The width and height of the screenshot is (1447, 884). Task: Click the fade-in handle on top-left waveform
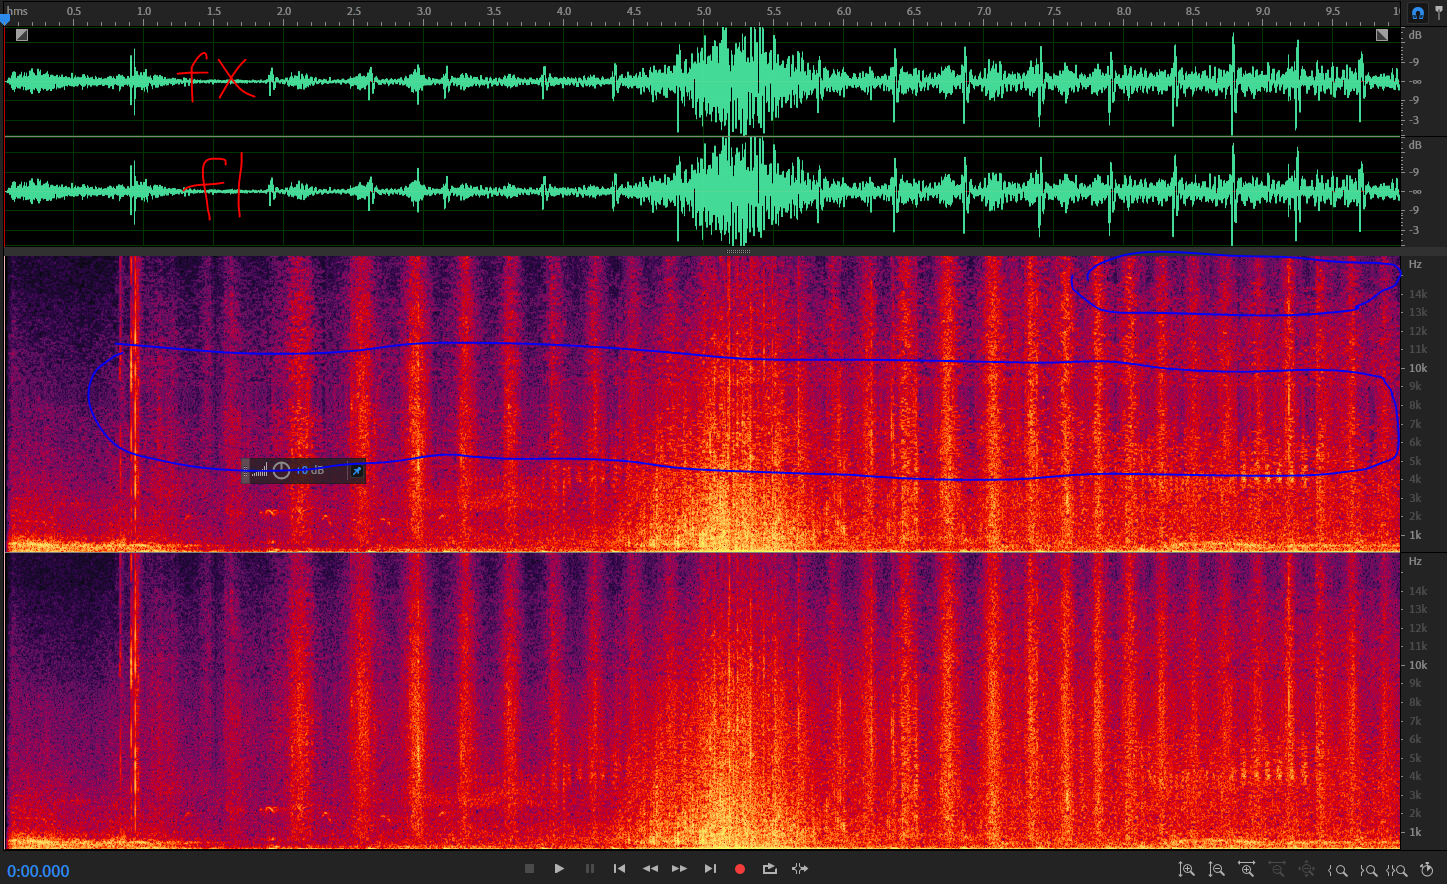[22, 35]
